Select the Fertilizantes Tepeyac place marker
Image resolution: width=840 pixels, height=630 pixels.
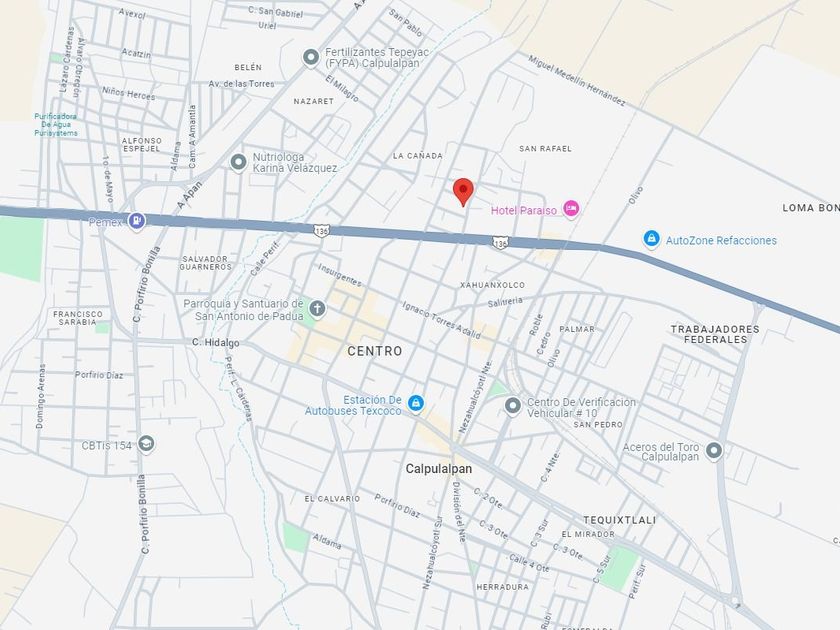[311, 57]
